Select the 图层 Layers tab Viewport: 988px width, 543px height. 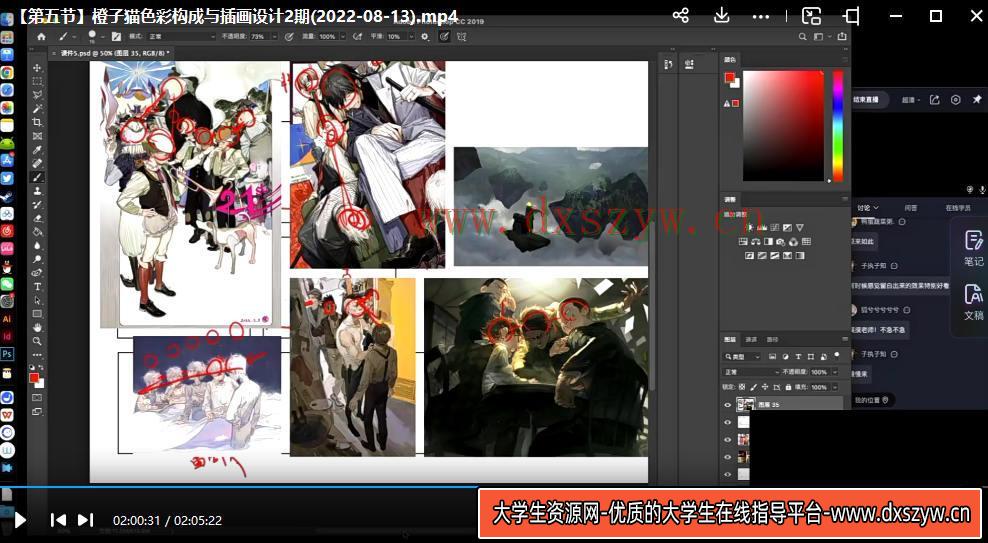730,340
